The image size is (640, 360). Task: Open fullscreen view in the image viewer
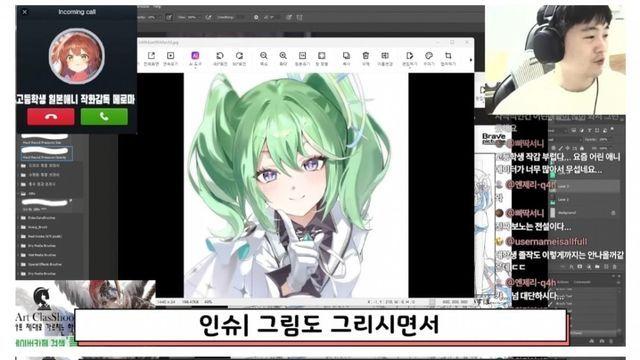click(151, 58)
